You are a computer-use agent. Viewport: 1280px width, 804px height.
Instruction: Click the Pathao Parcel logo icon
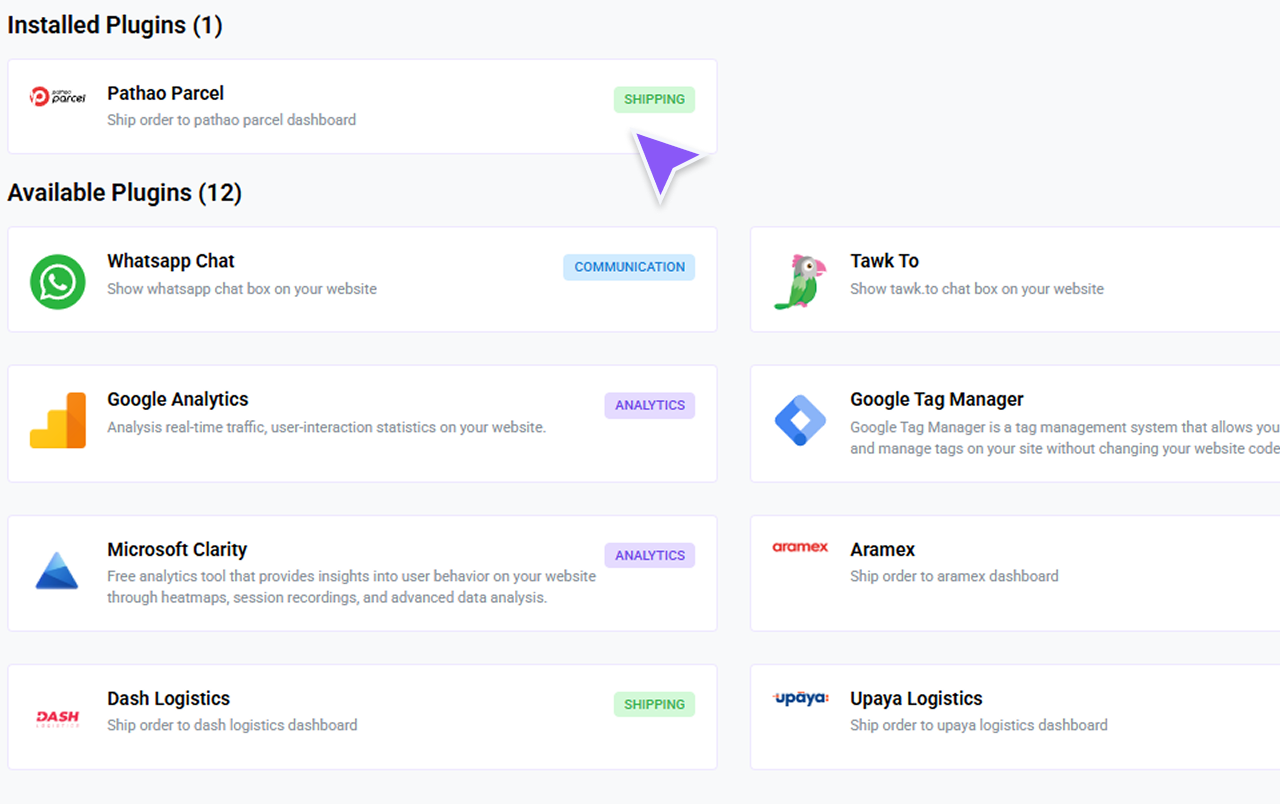tap(57, 96)
